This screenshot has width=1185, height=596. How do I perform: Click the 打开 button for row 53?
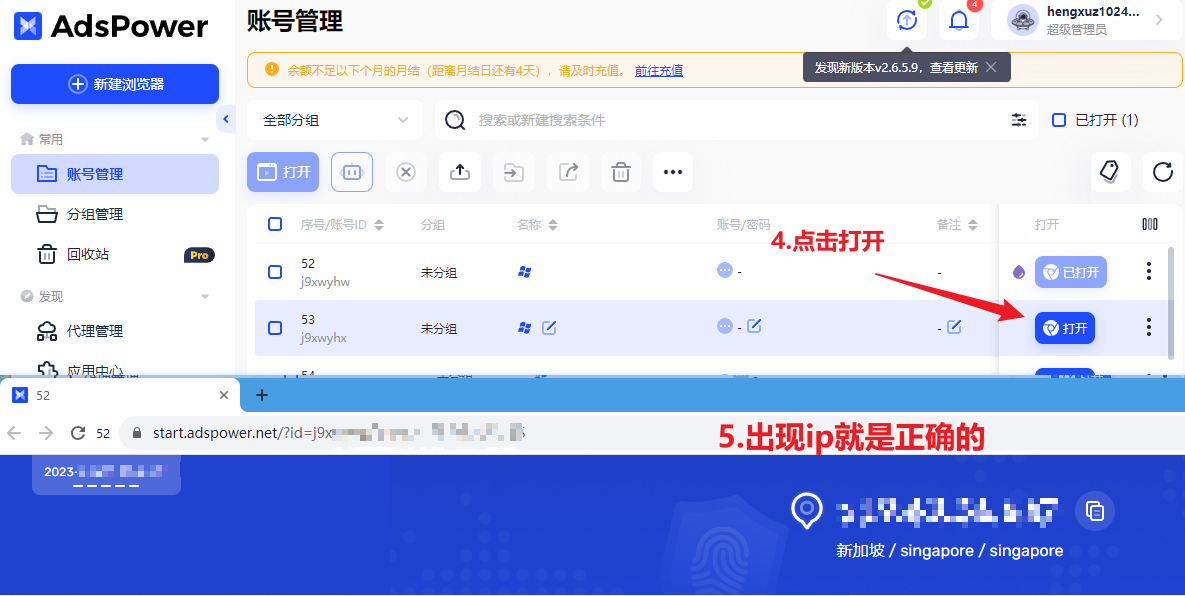[1065, 329]
